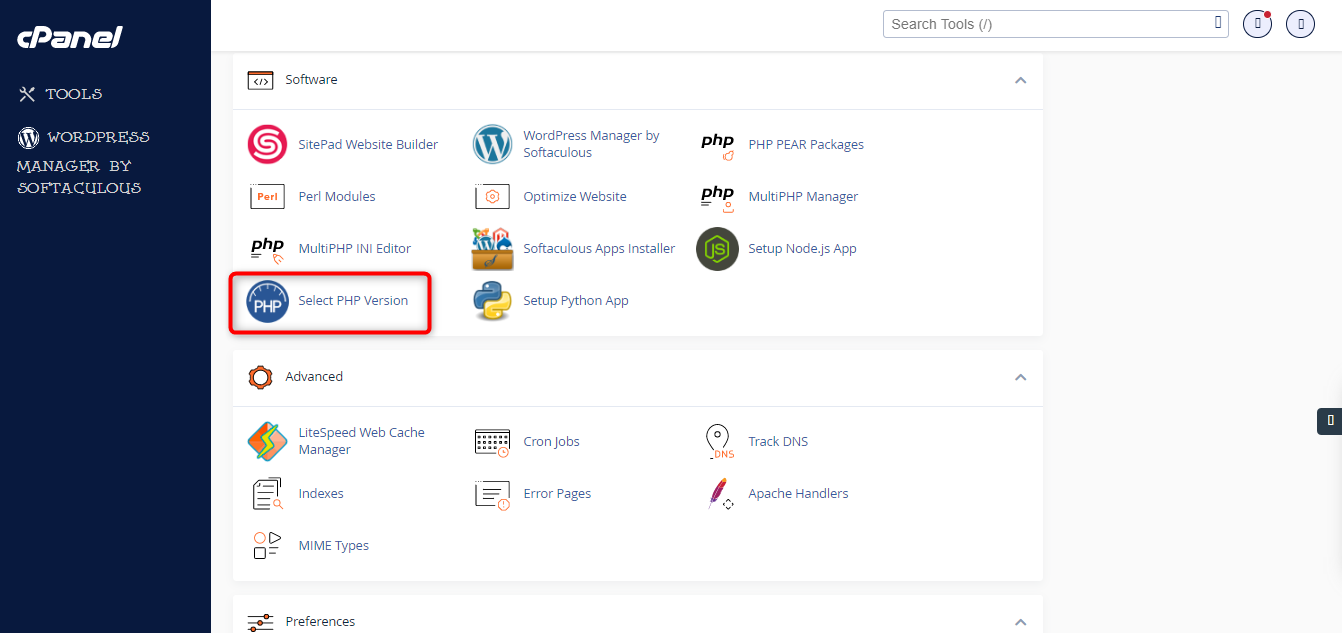Open SitePad Website Builder link
The image size is (1342, 633).
click(x=368, y=145)
